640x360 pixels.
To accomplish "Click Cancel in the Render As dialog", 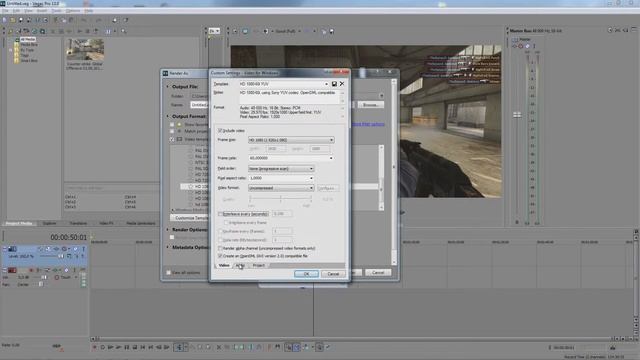I will pyautogui.click(x=378, y=272).
